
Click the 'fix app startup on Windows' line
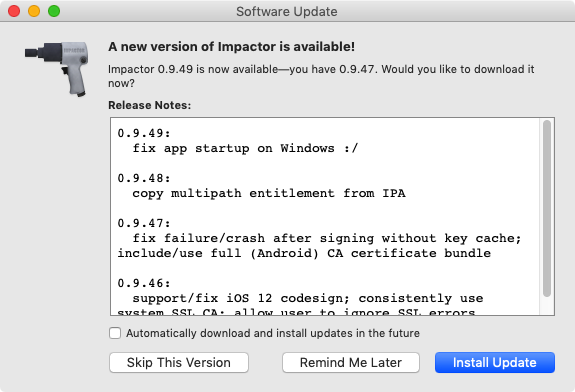(x=245, y=148)
